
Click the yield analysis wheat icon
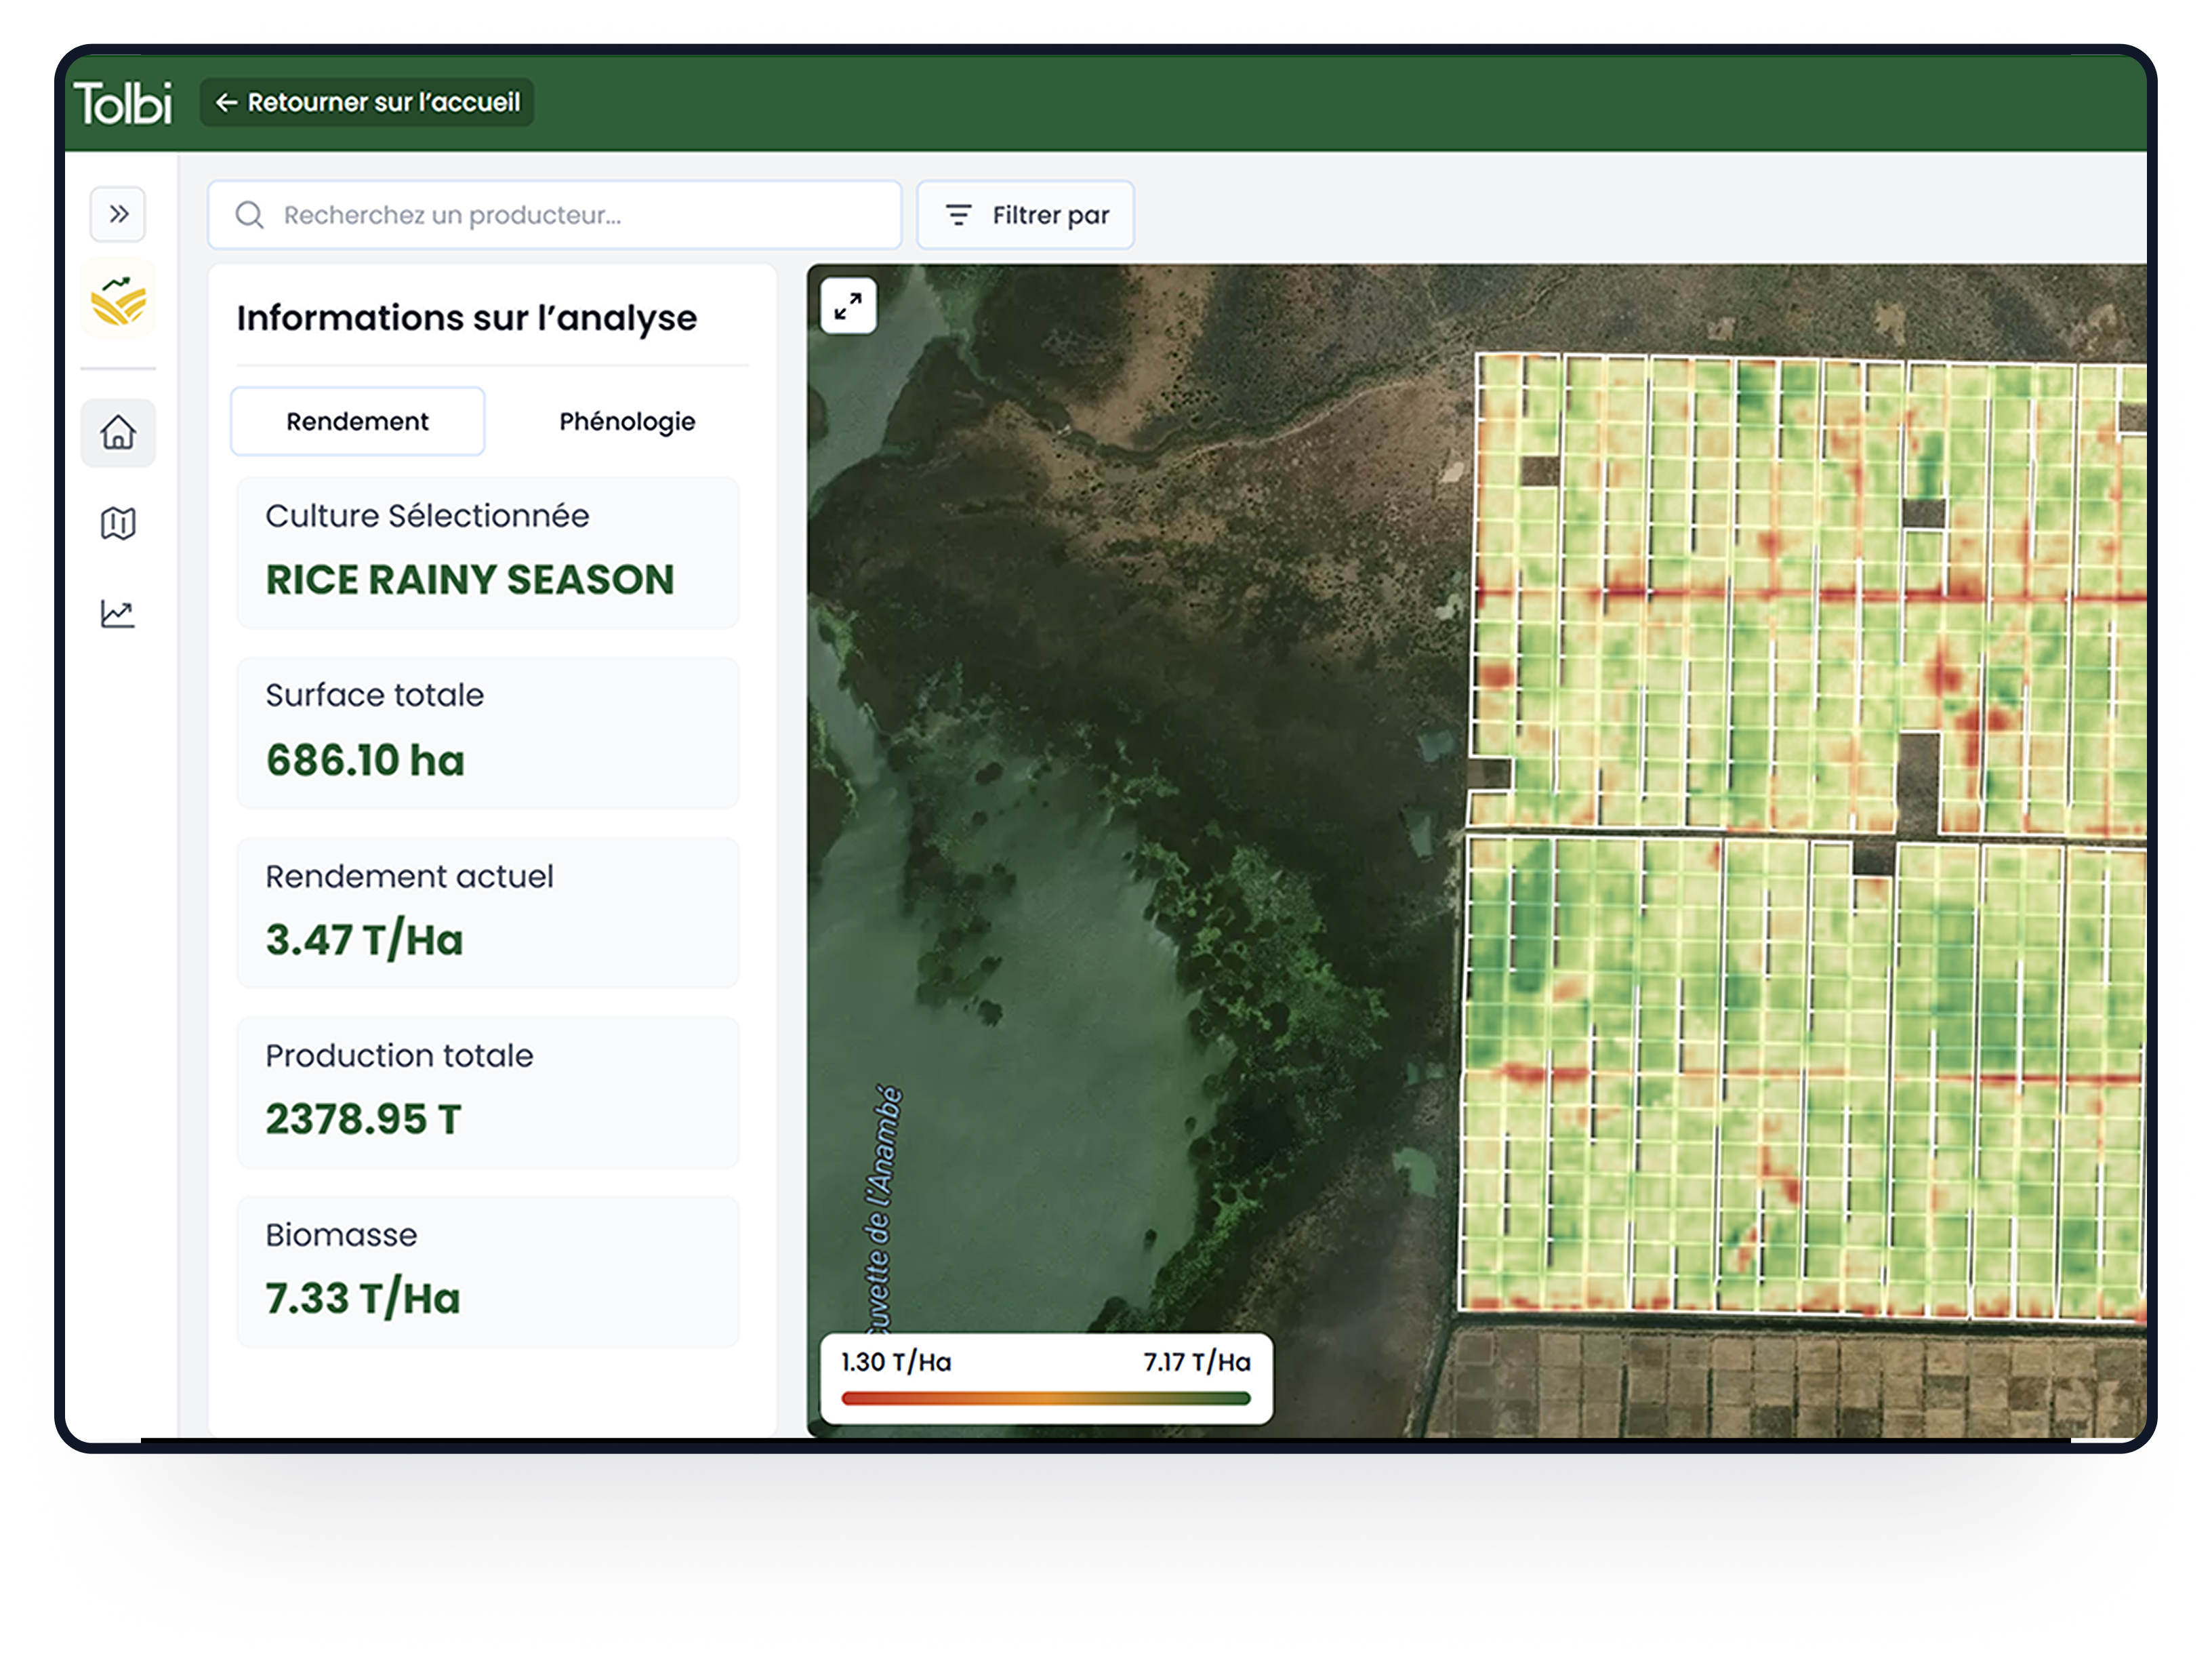point(118,299)
